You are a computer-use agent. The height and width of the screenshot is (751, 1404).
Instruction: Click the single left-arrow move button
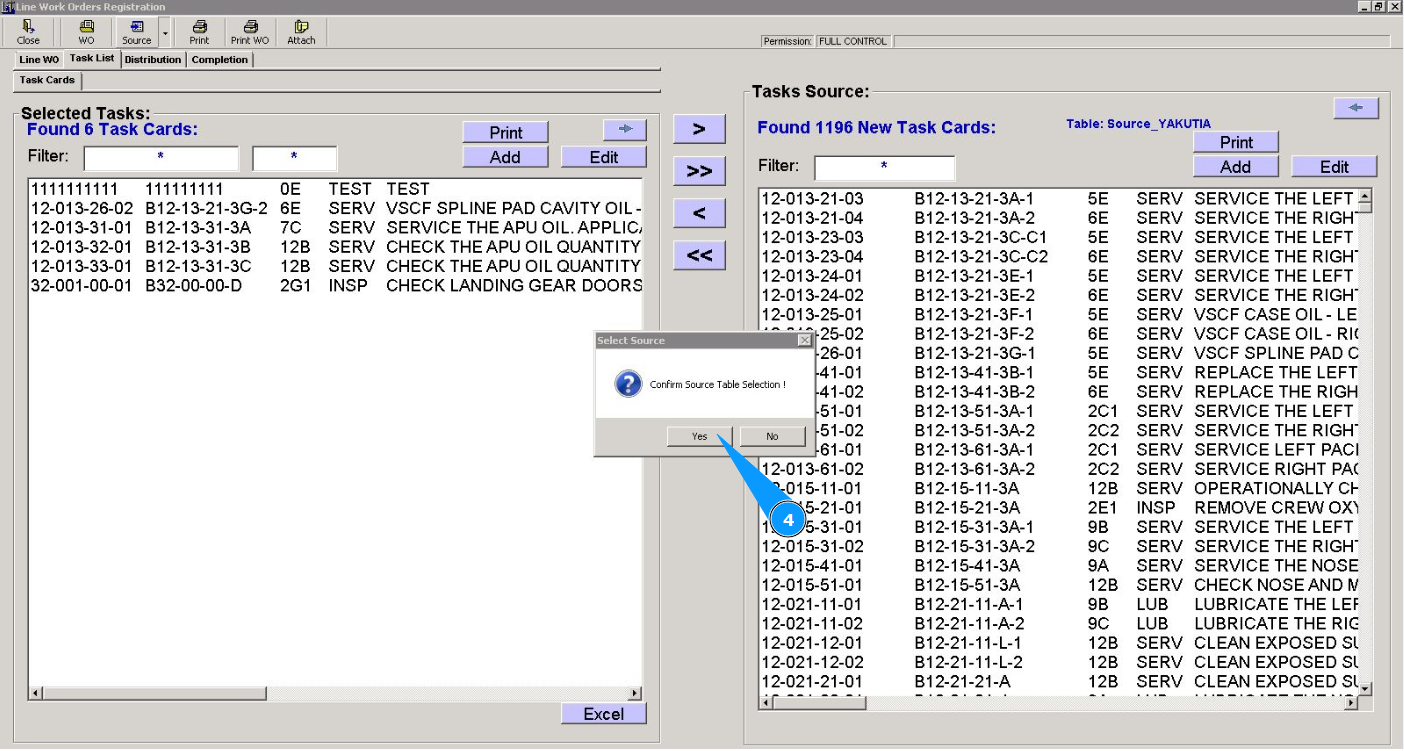[x=699, y=213]
